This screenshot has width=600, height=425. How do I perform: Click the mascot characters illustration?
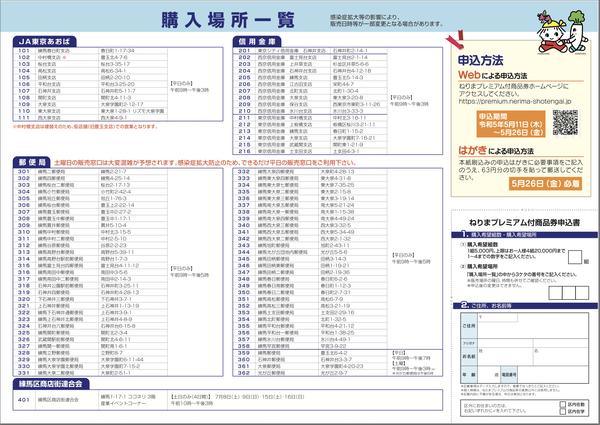coord(562,32)
